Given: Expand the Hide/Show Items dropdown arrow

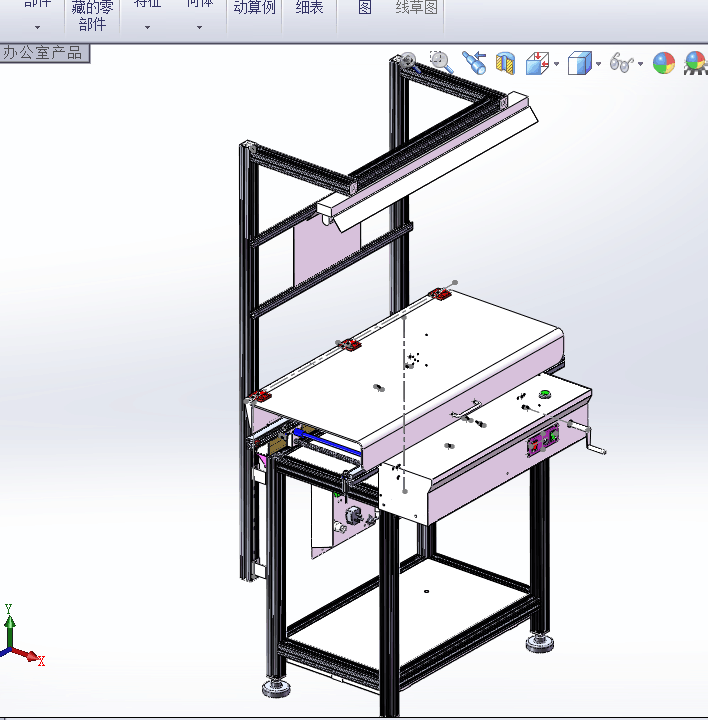Looking at the screenshot, I should tap(640, 64).
